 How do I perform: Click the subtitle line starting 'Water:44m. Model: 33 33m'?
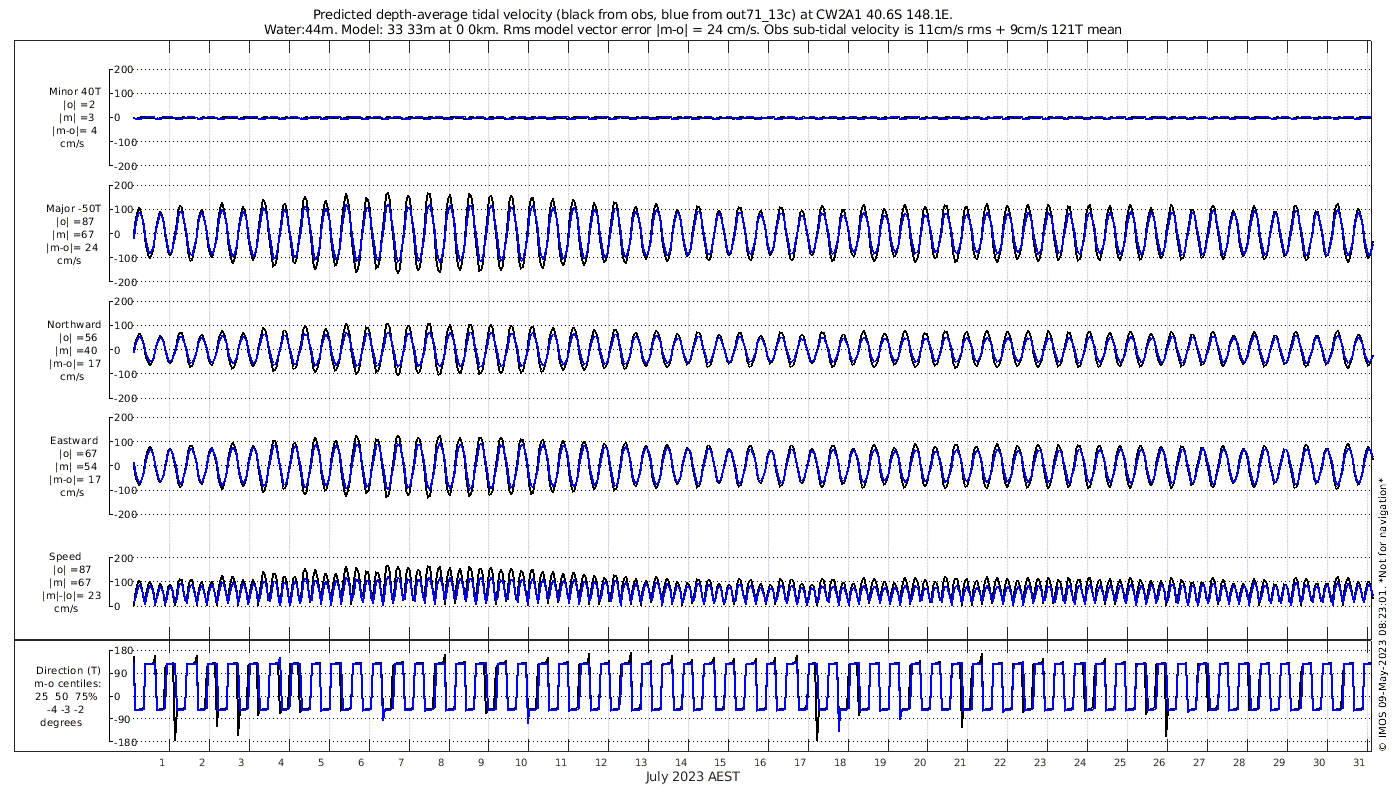tap(692, 30)
